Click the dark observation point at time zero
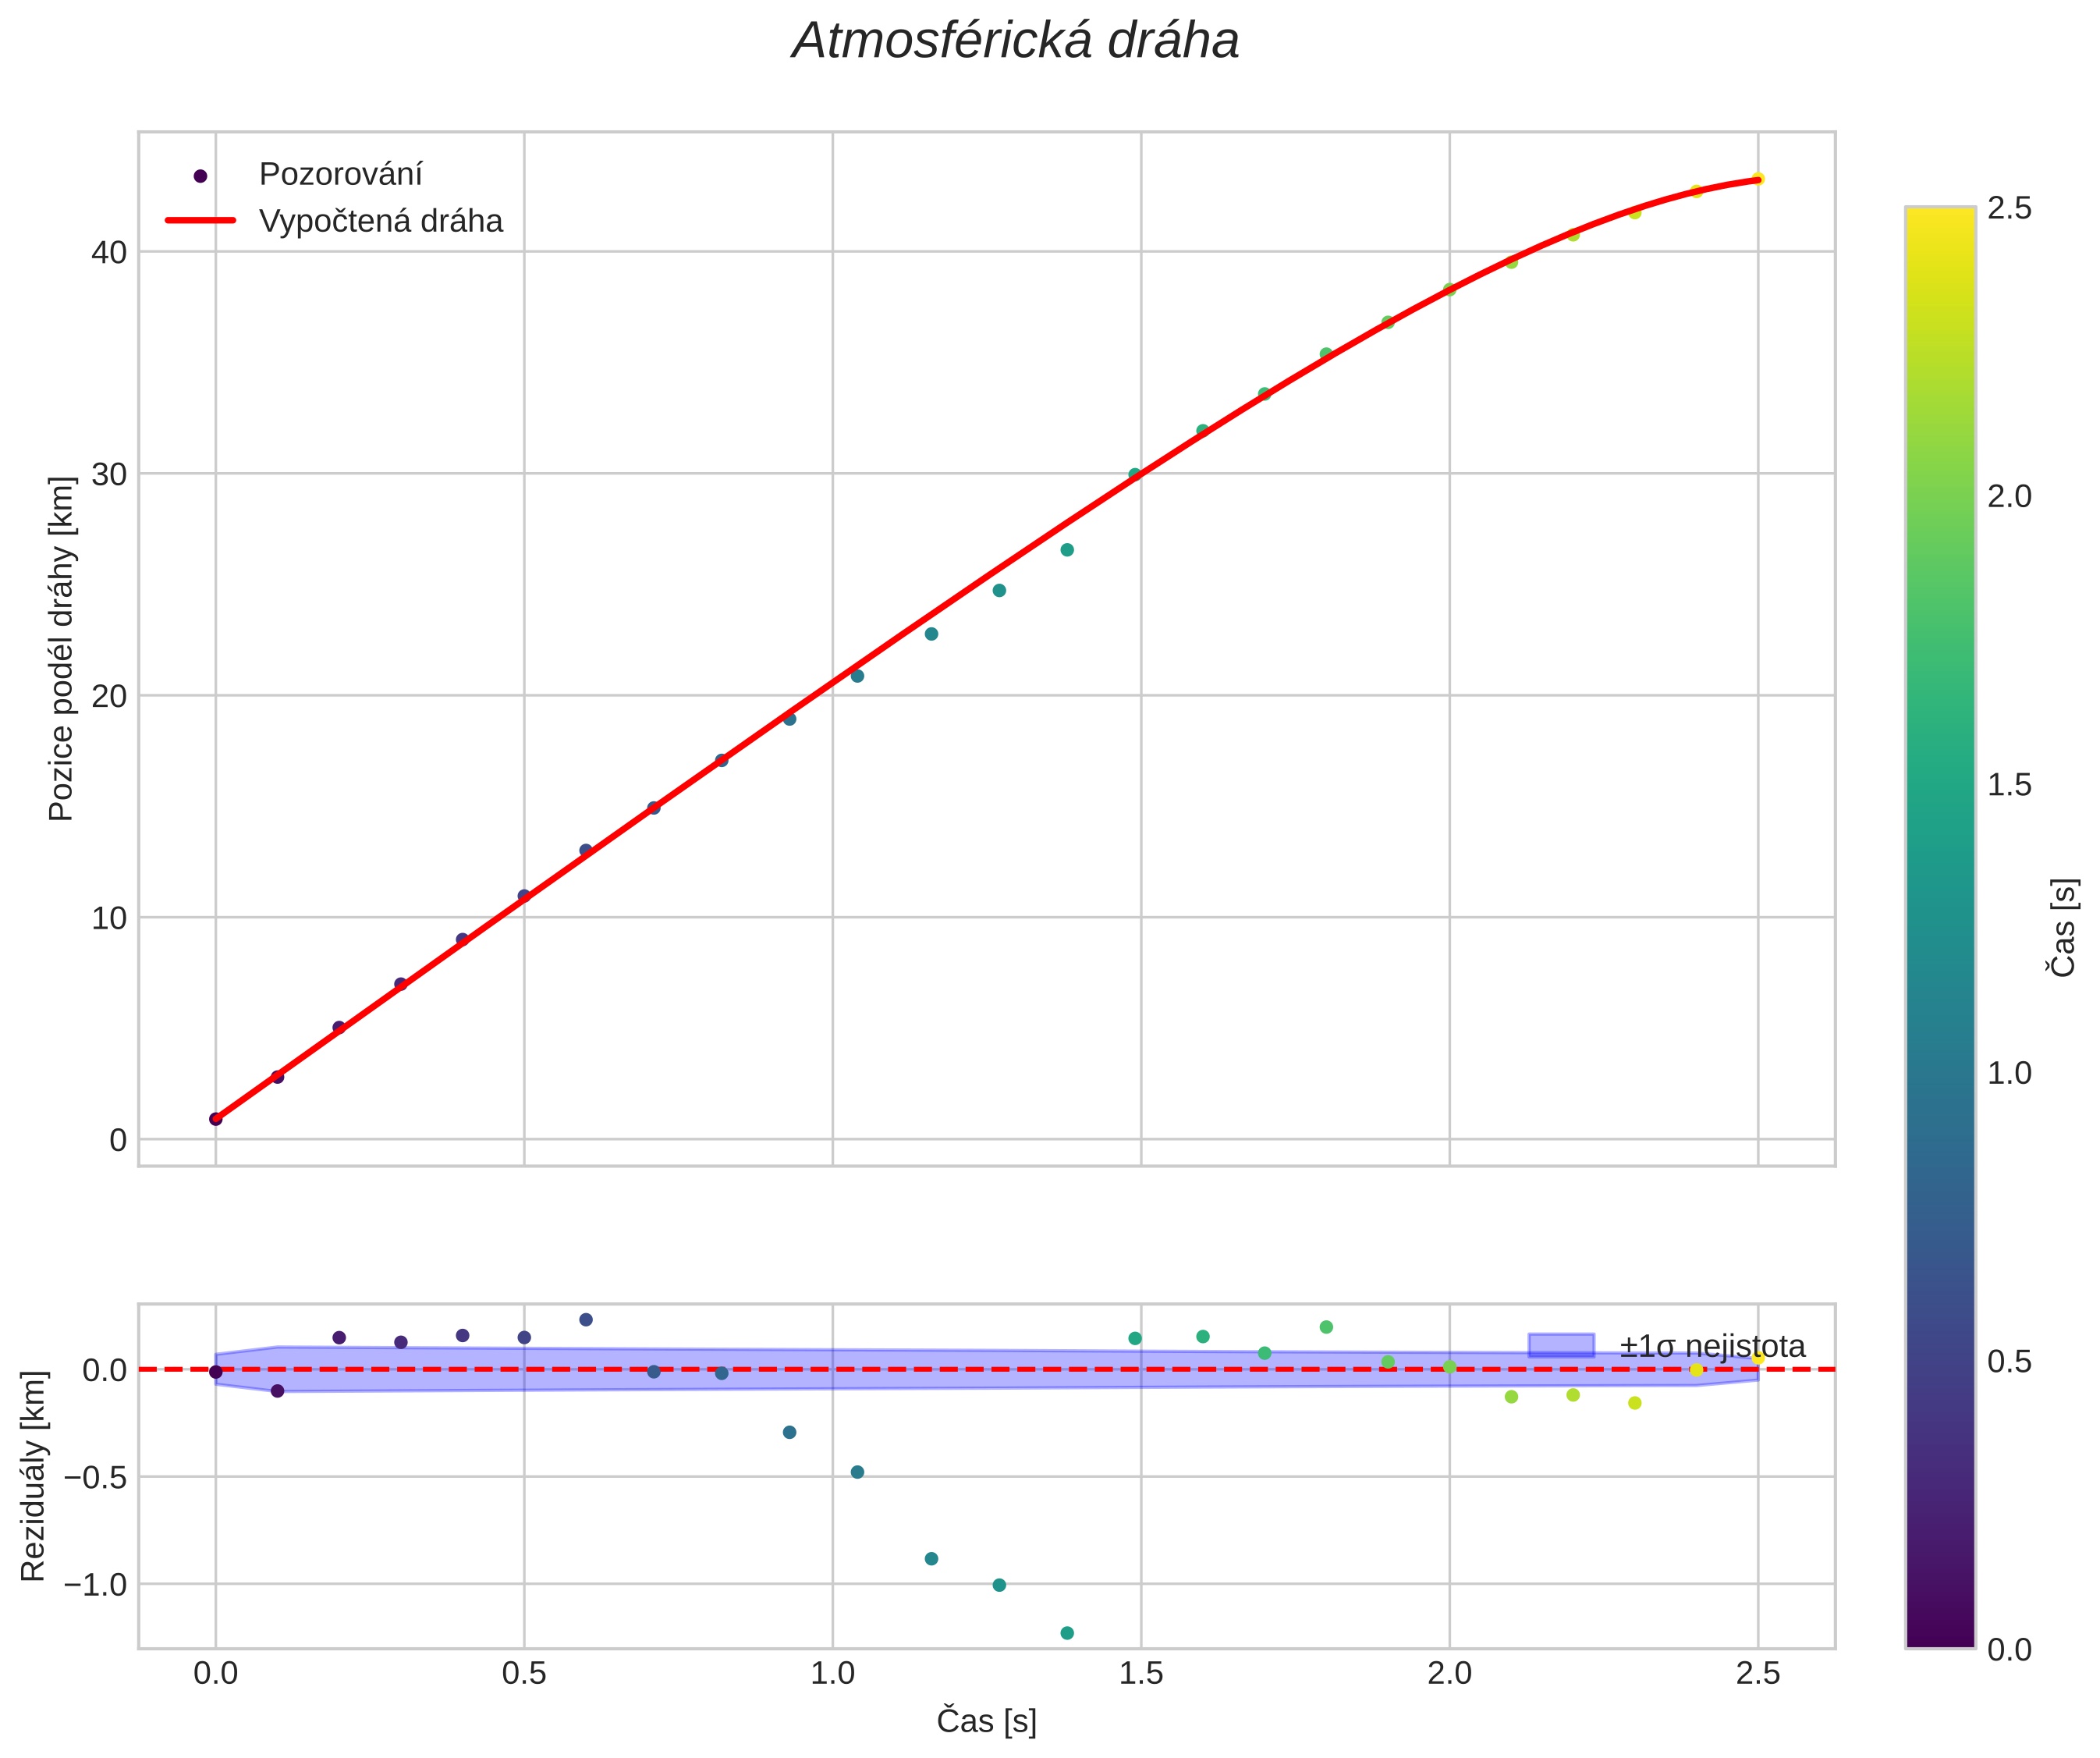 pos(215,1119)
